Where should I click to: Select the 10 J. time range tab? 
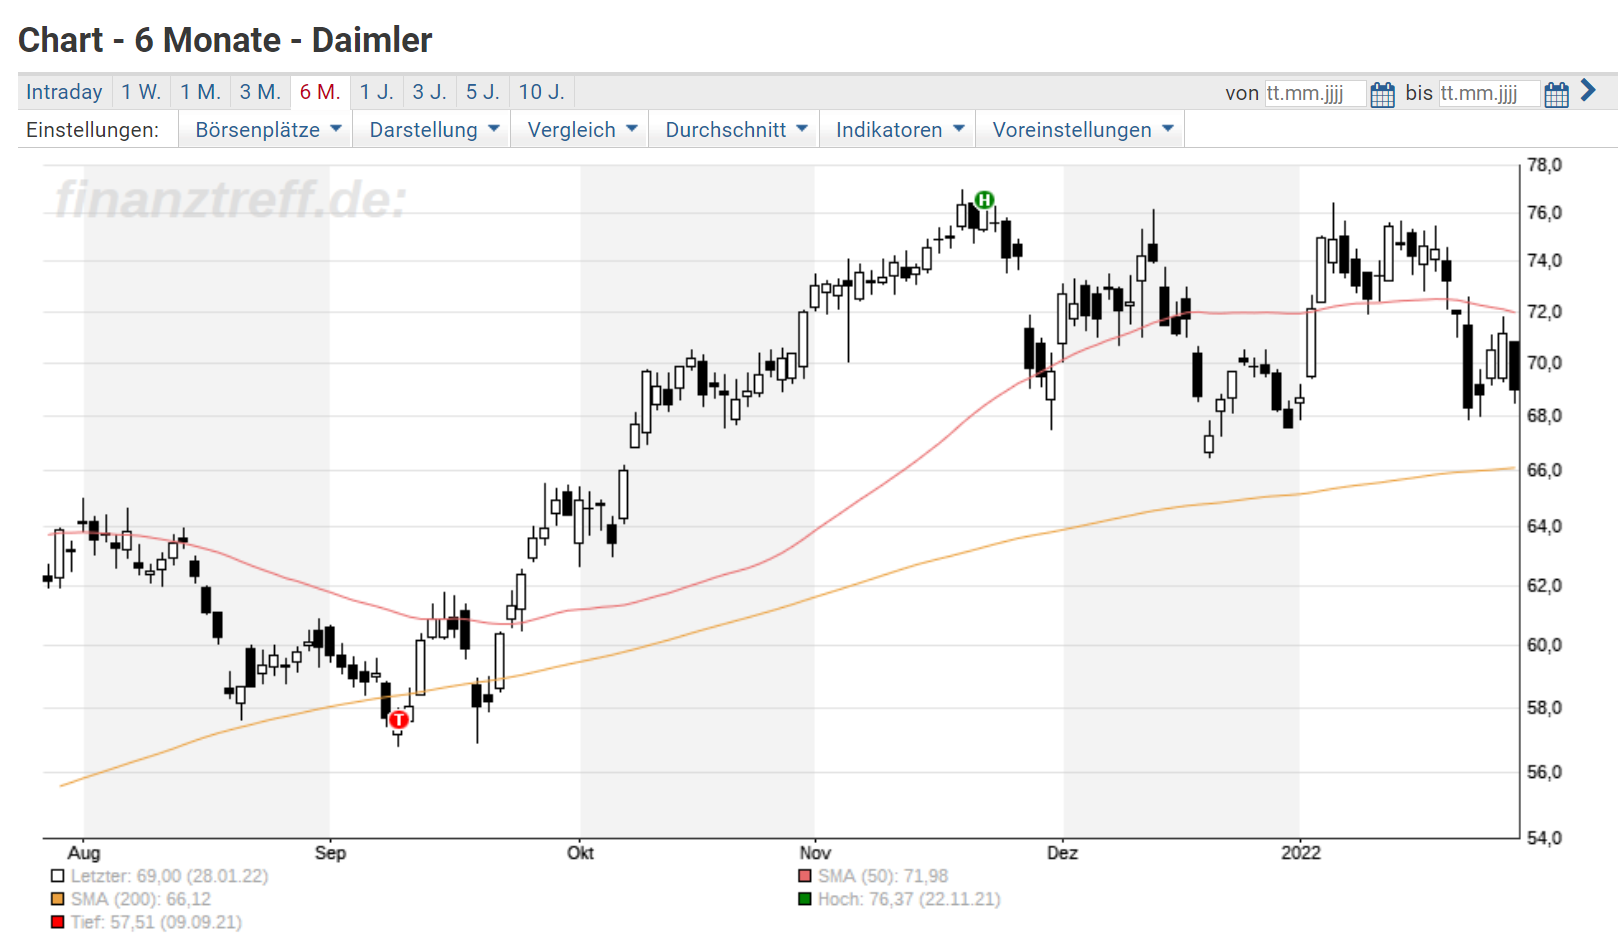[x=542, y=92]
